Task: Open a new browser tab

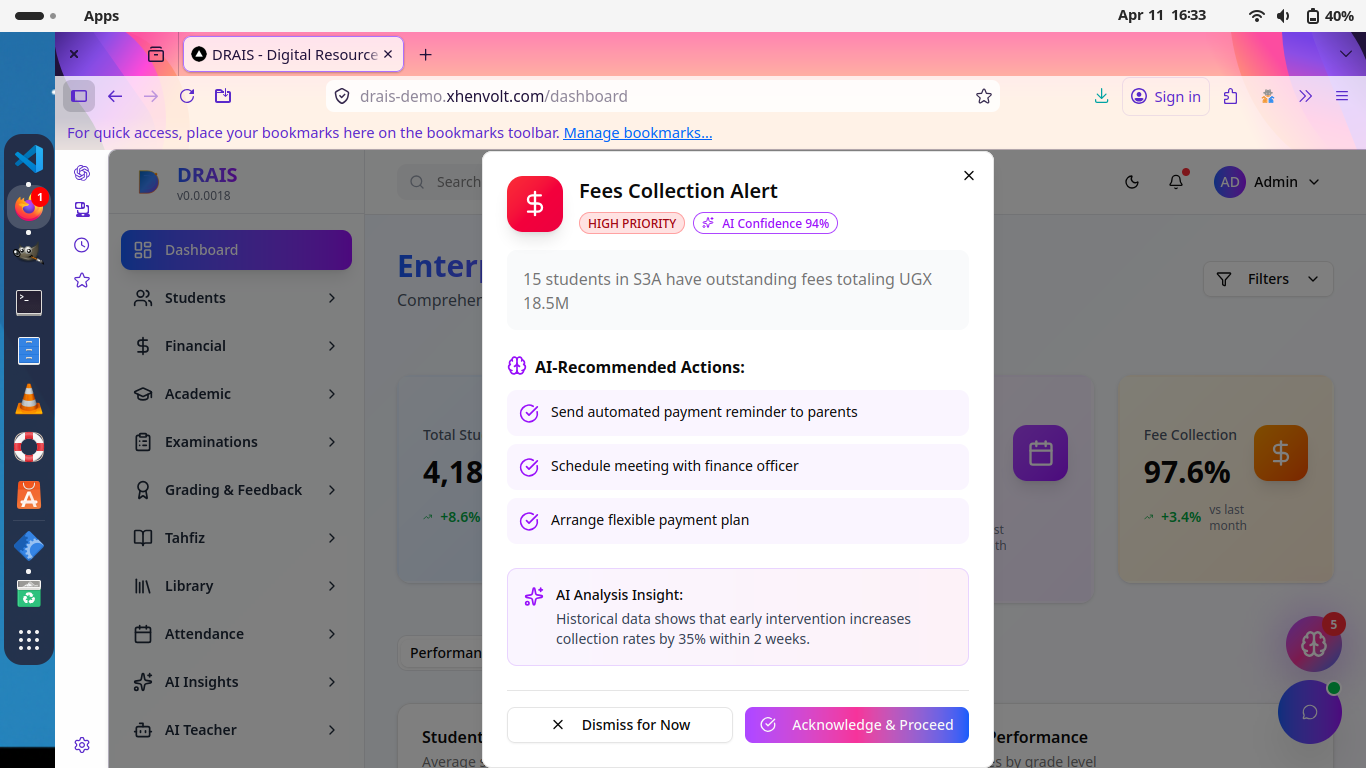Action: coord(425,54)
